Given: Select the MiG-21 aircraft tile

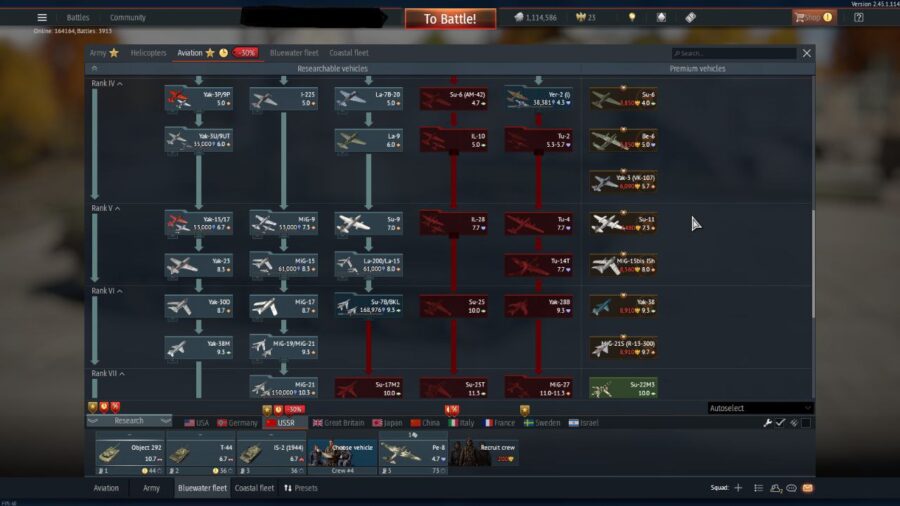Looking at the screenshot, I should 284,387.
